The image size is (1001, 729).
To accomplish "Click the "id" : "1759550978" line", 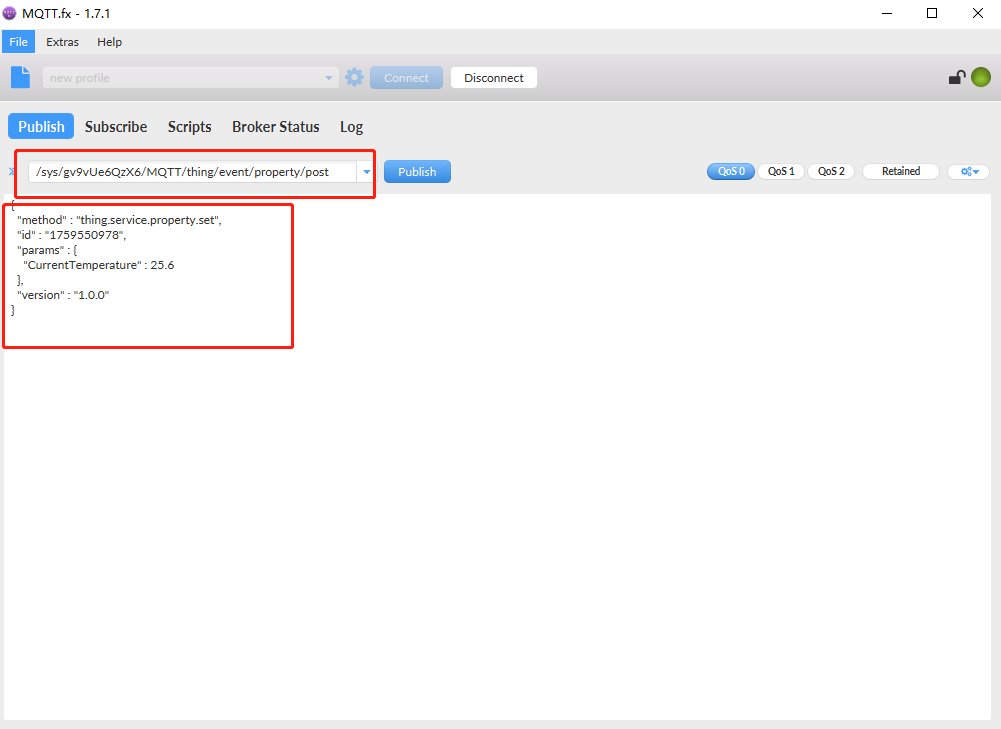I will (72, 235).
